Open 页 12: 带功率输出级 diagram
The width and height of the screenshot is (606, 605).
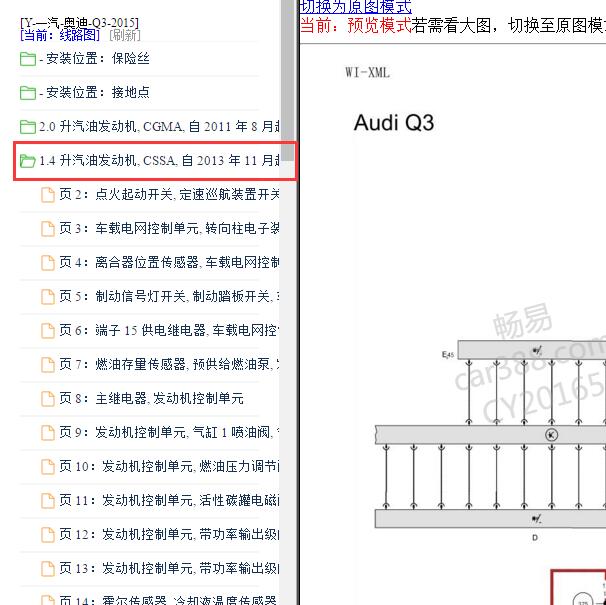click(169, 535)
